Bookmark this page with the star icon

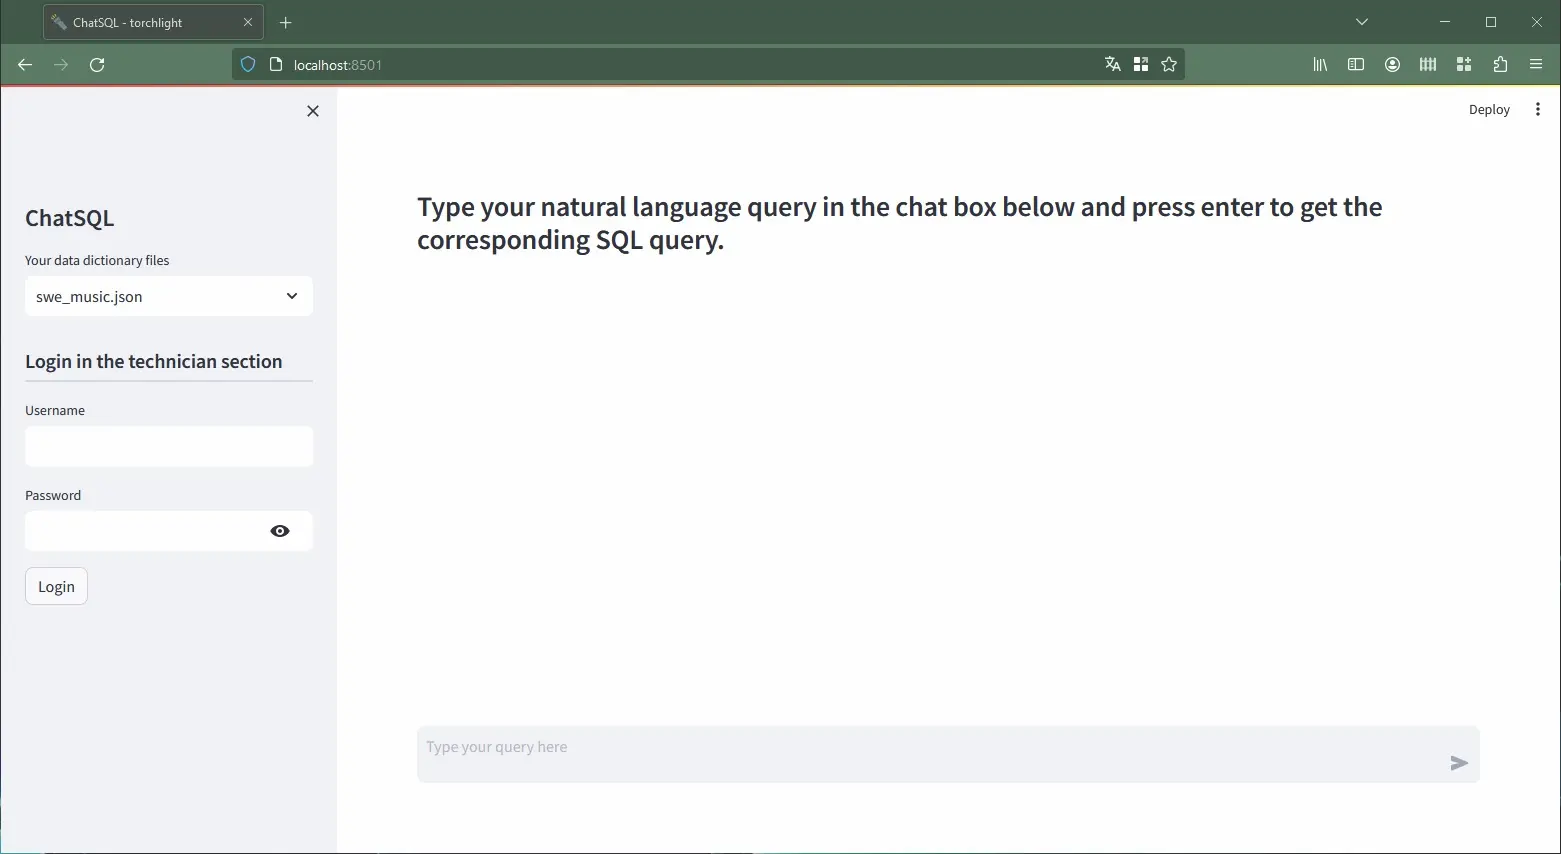click(x=1169, y=65)
